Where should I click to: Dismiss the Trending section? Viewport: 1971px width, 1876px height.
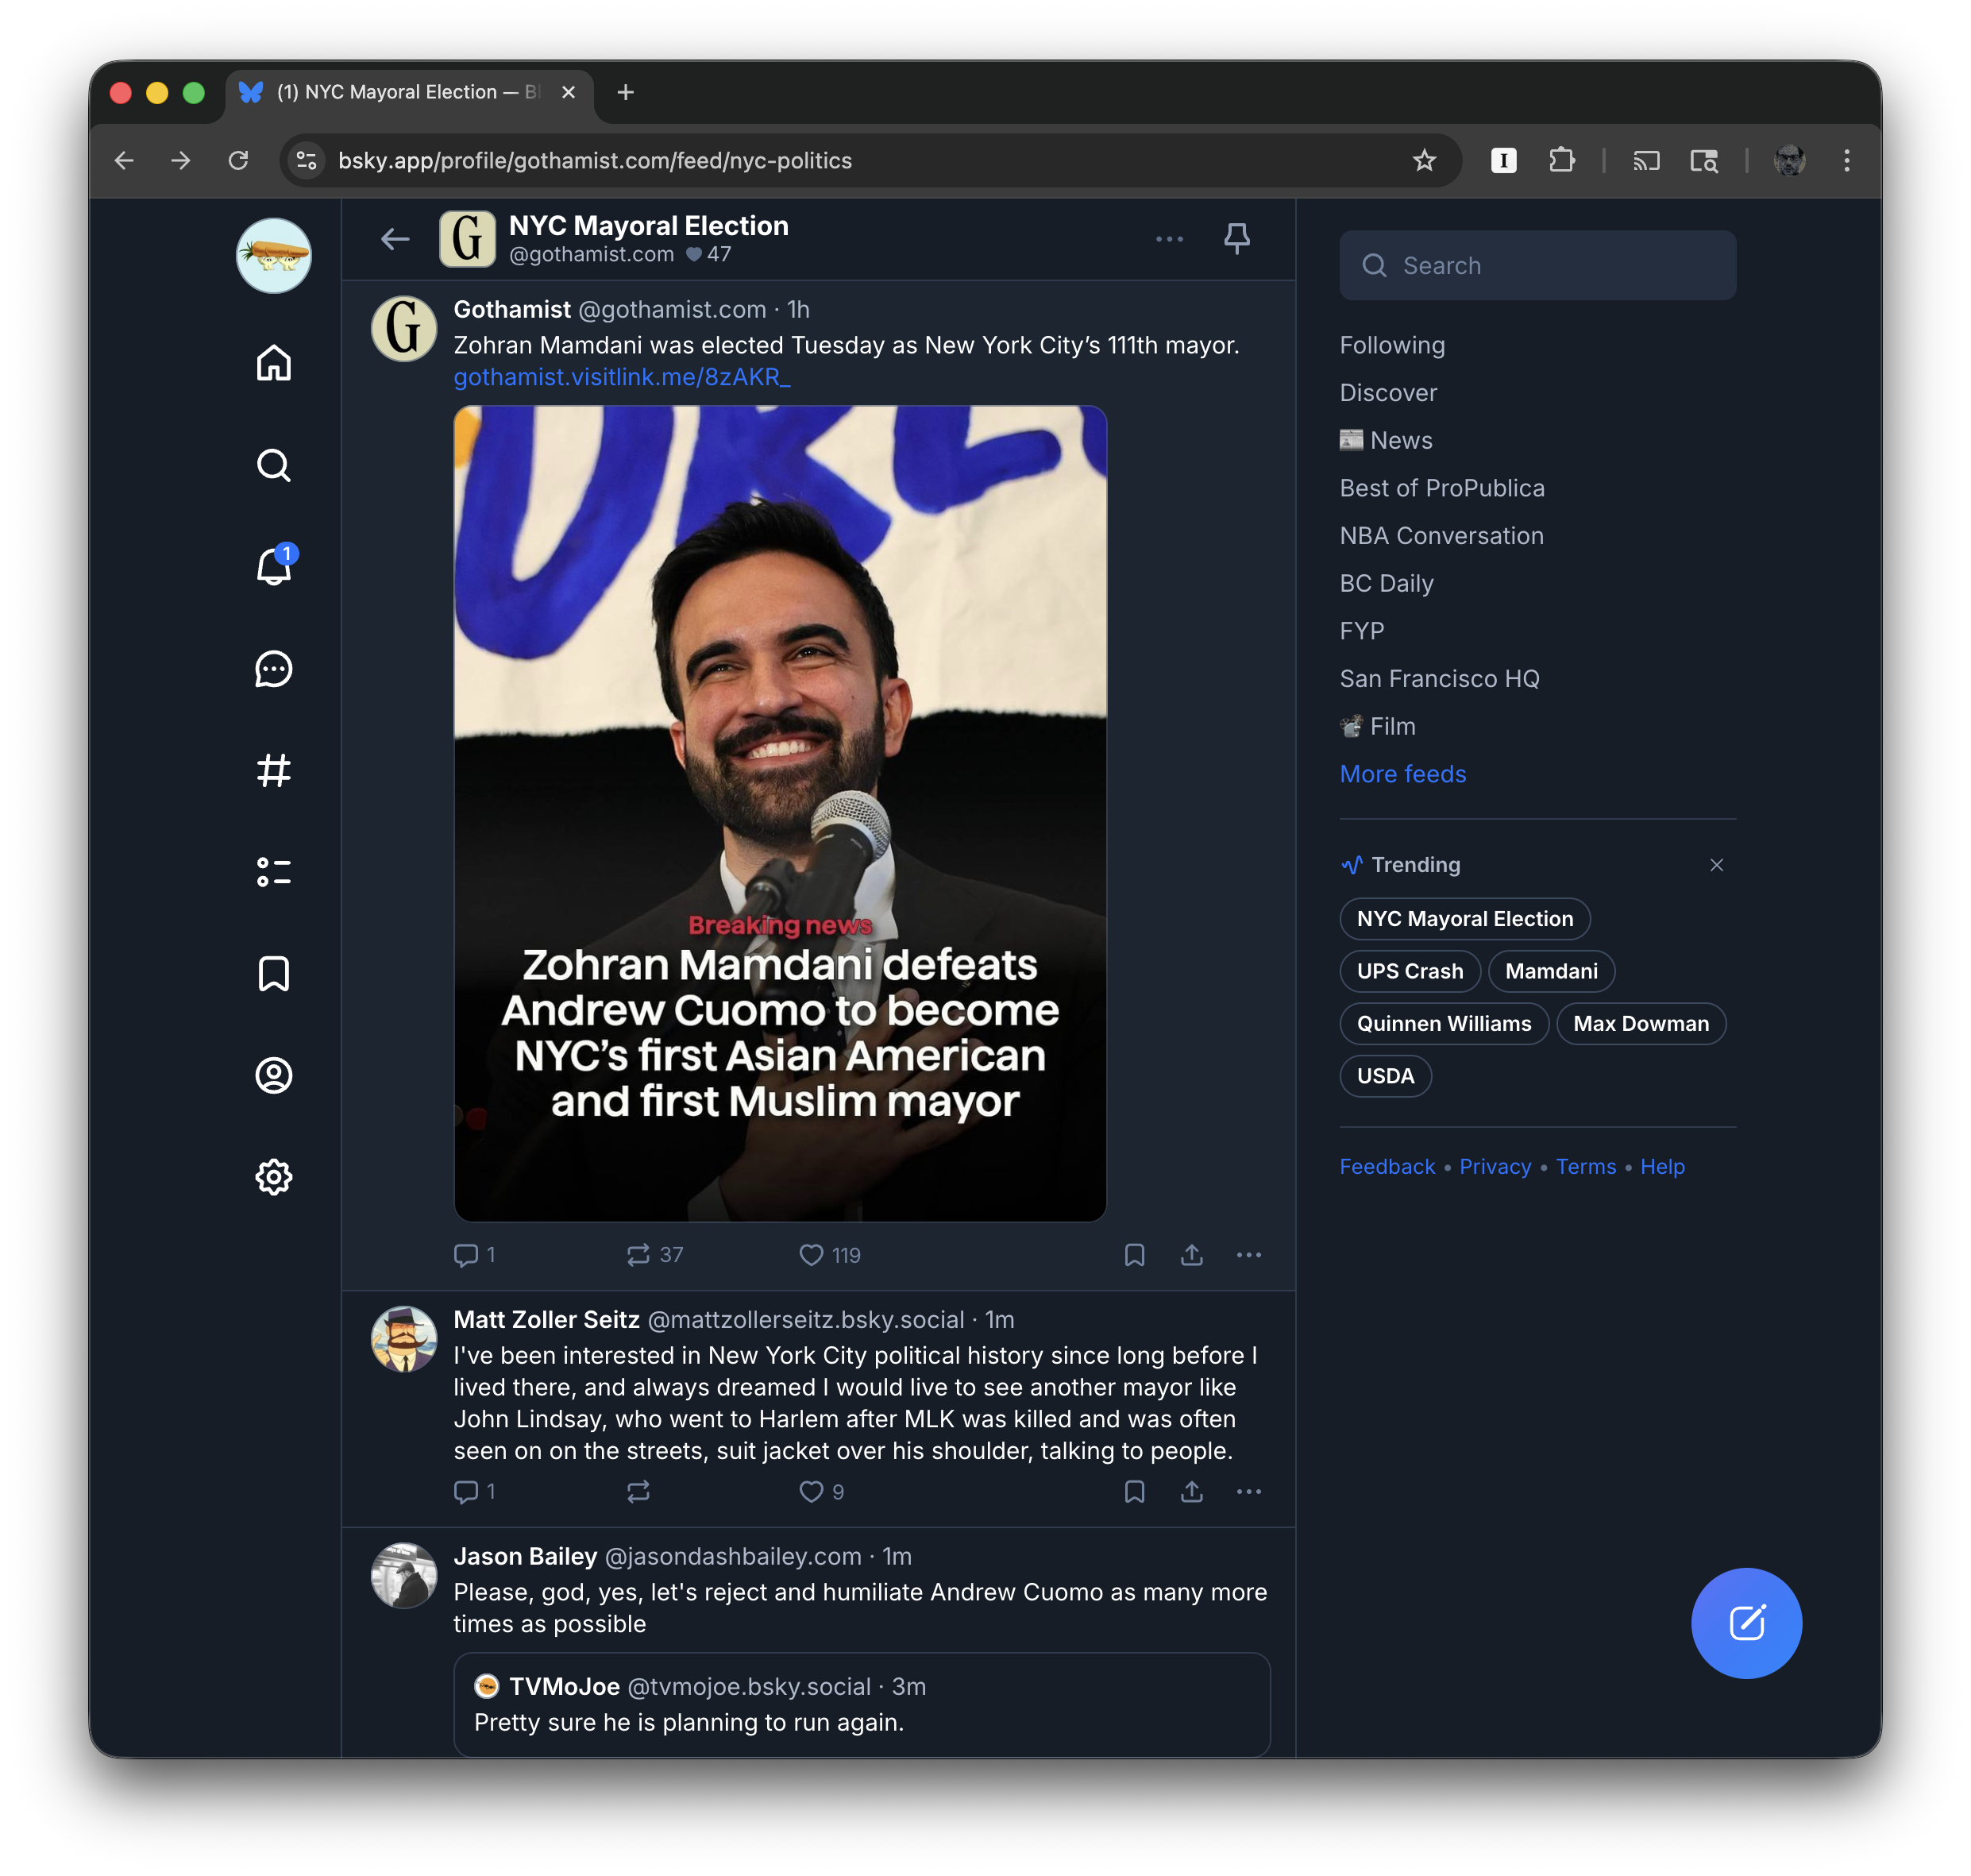coord(1716,865)
